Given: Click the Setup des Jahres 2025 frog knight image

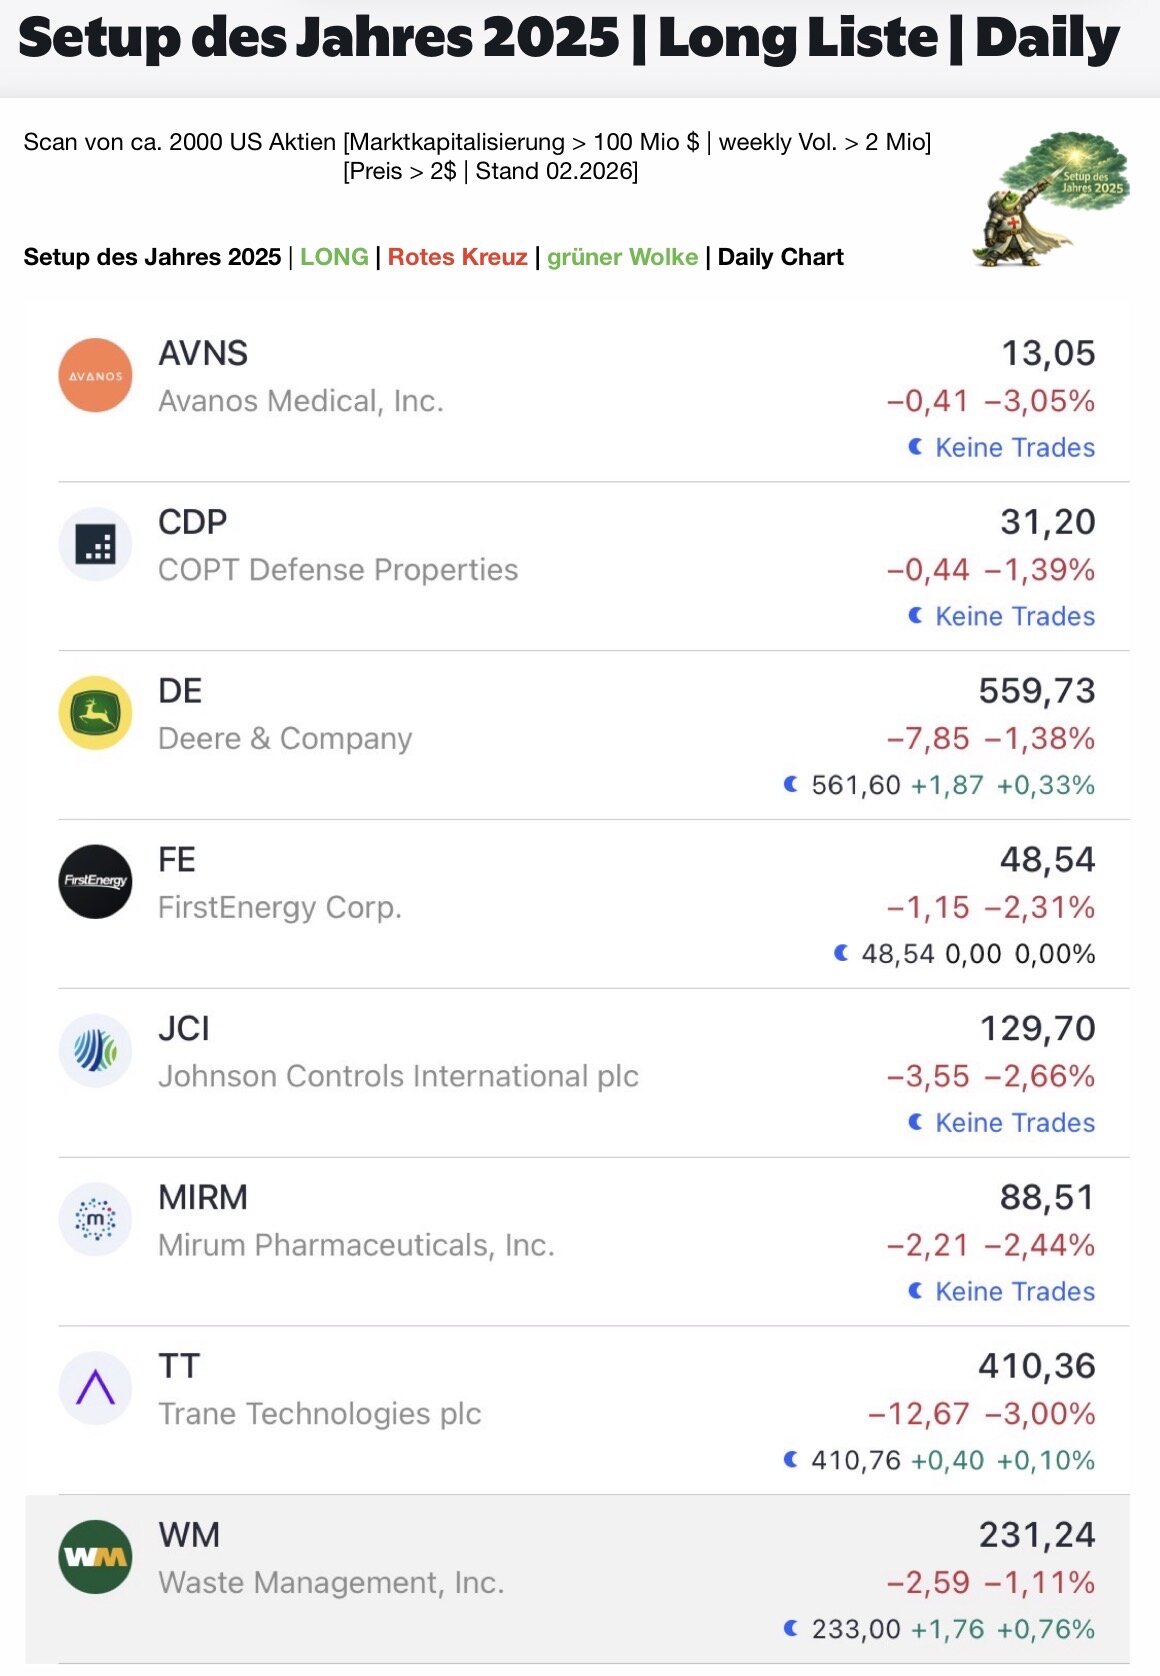Looking at the screenshot, I should tap(1049, 200).
